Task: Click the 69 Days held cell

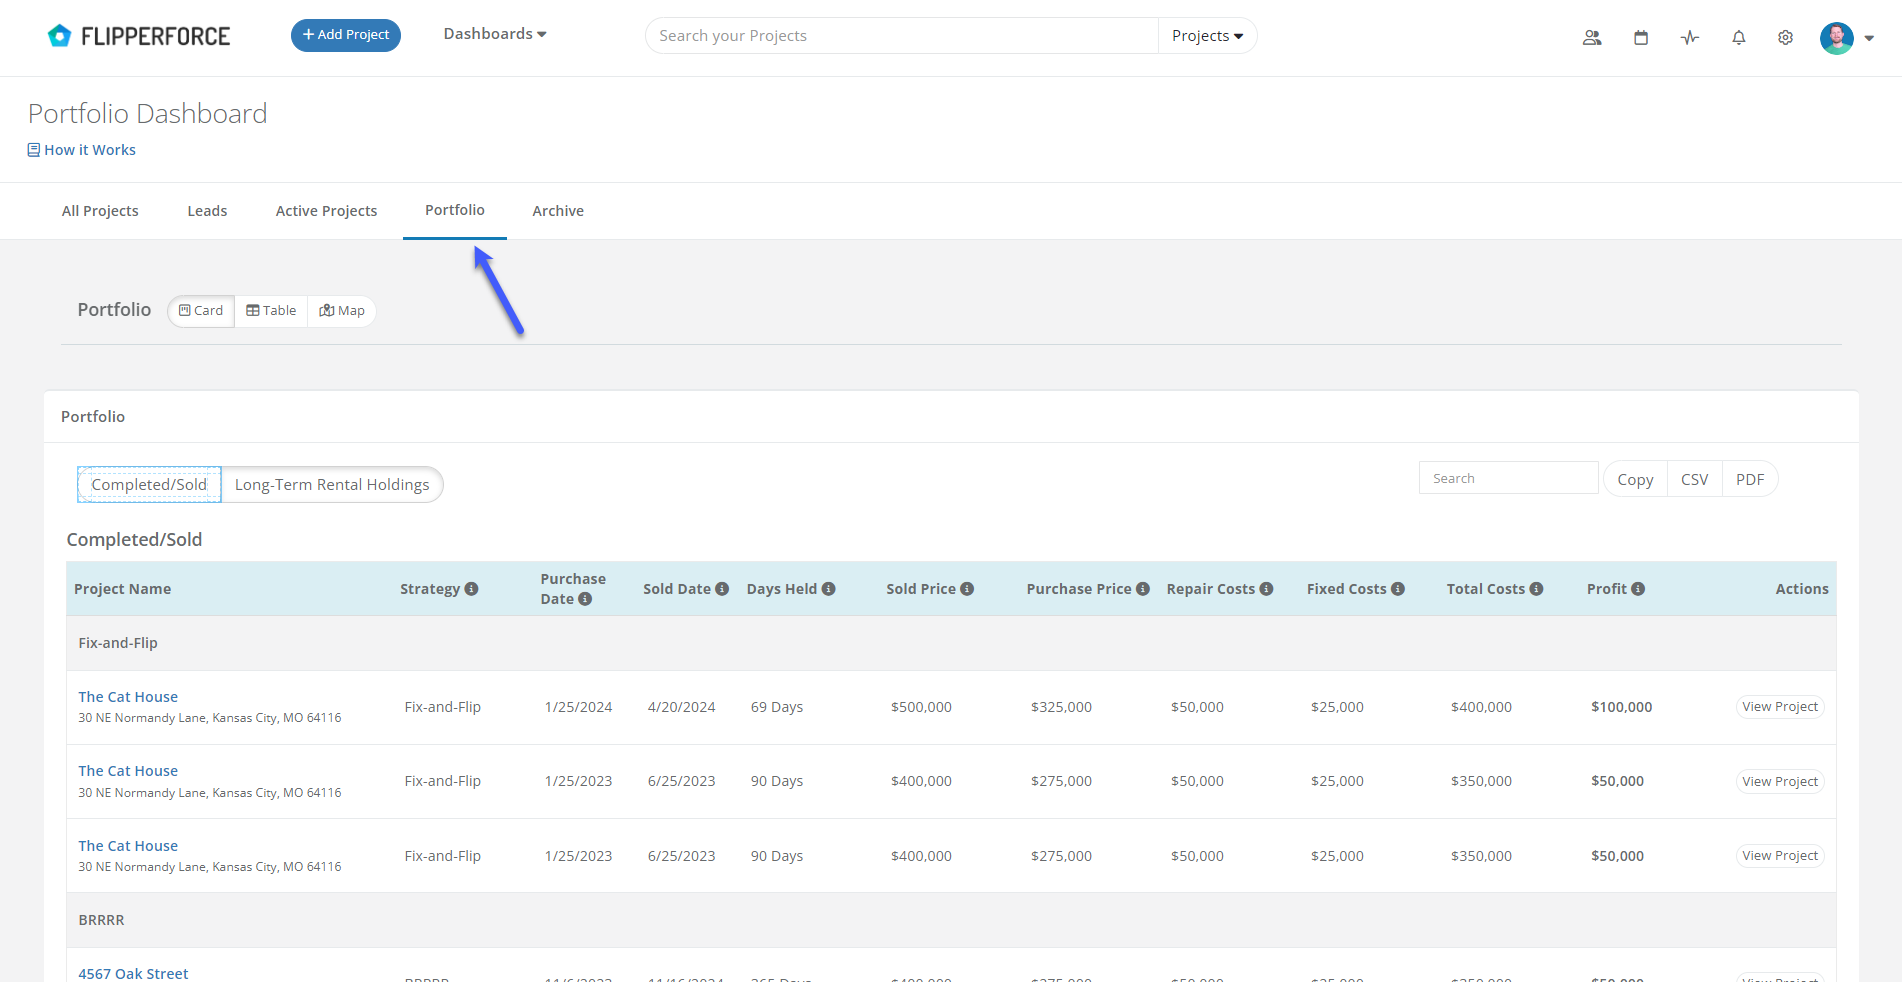Action: 777,707
